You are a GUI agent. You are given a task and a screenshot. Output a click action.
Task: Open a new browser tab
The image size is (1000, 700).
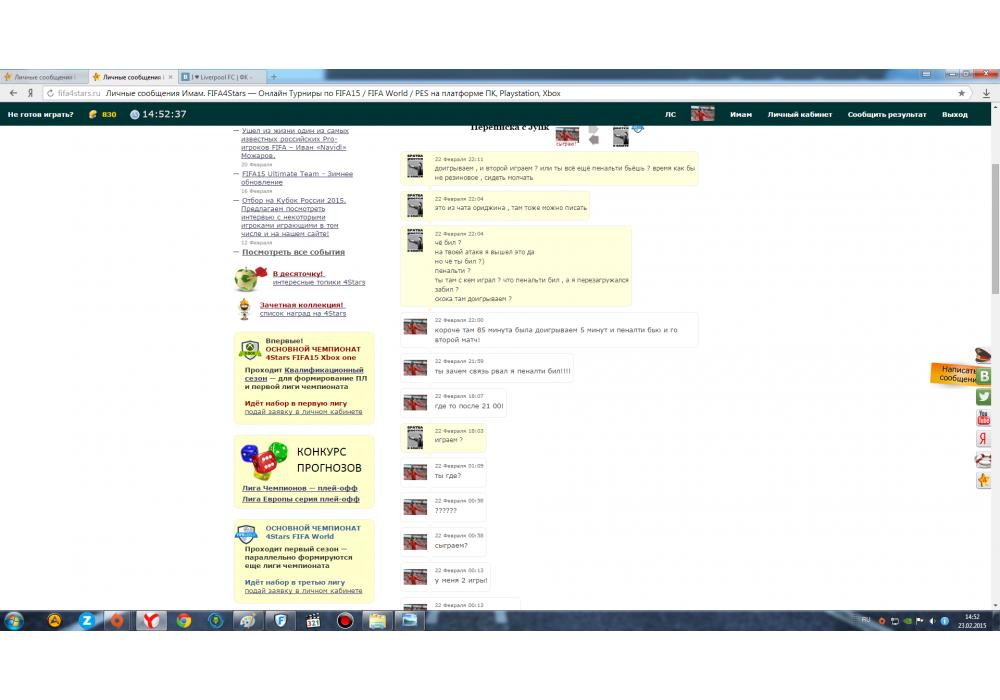(274, 77)
